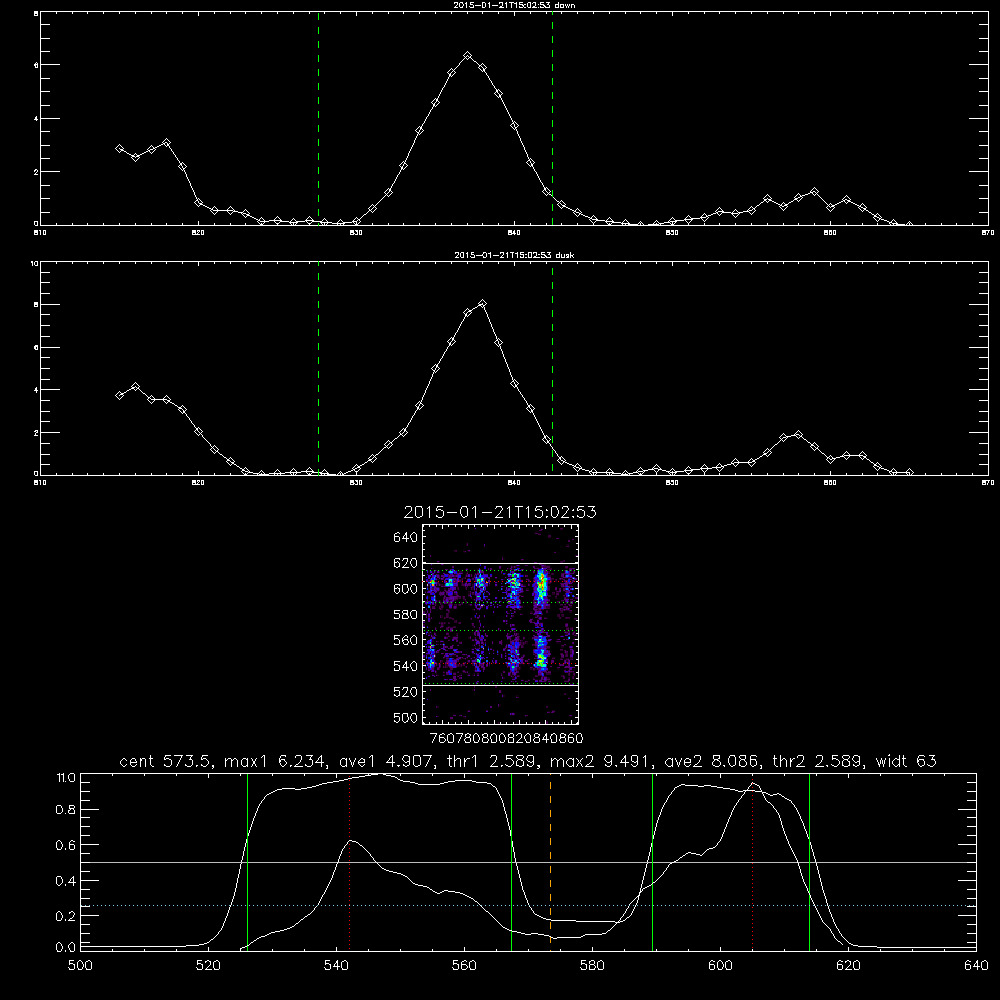Click heatmap y-axis label 600
Viewport: 1000px width, 1000px height.
click(406, 589)
